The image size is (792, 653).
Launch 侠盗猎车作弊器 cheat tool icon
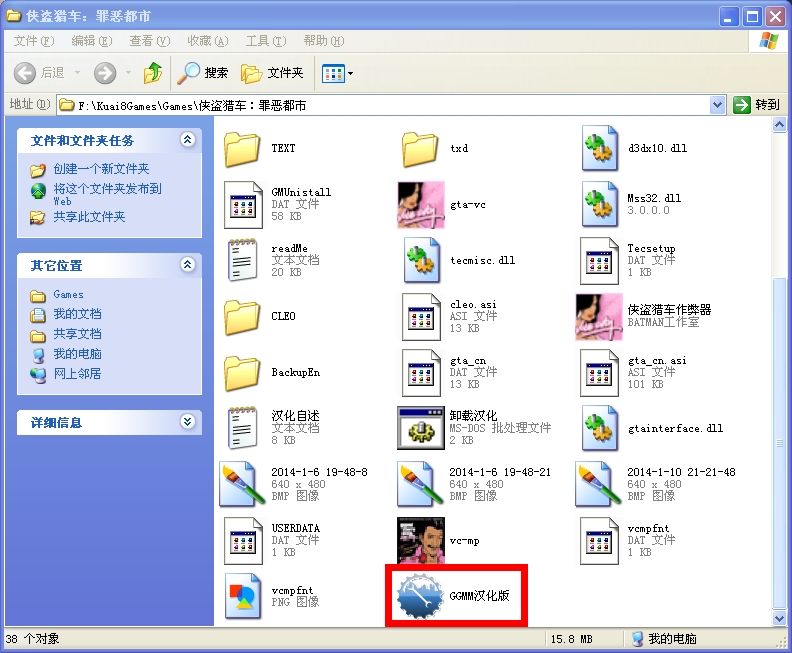pos(599,317)
